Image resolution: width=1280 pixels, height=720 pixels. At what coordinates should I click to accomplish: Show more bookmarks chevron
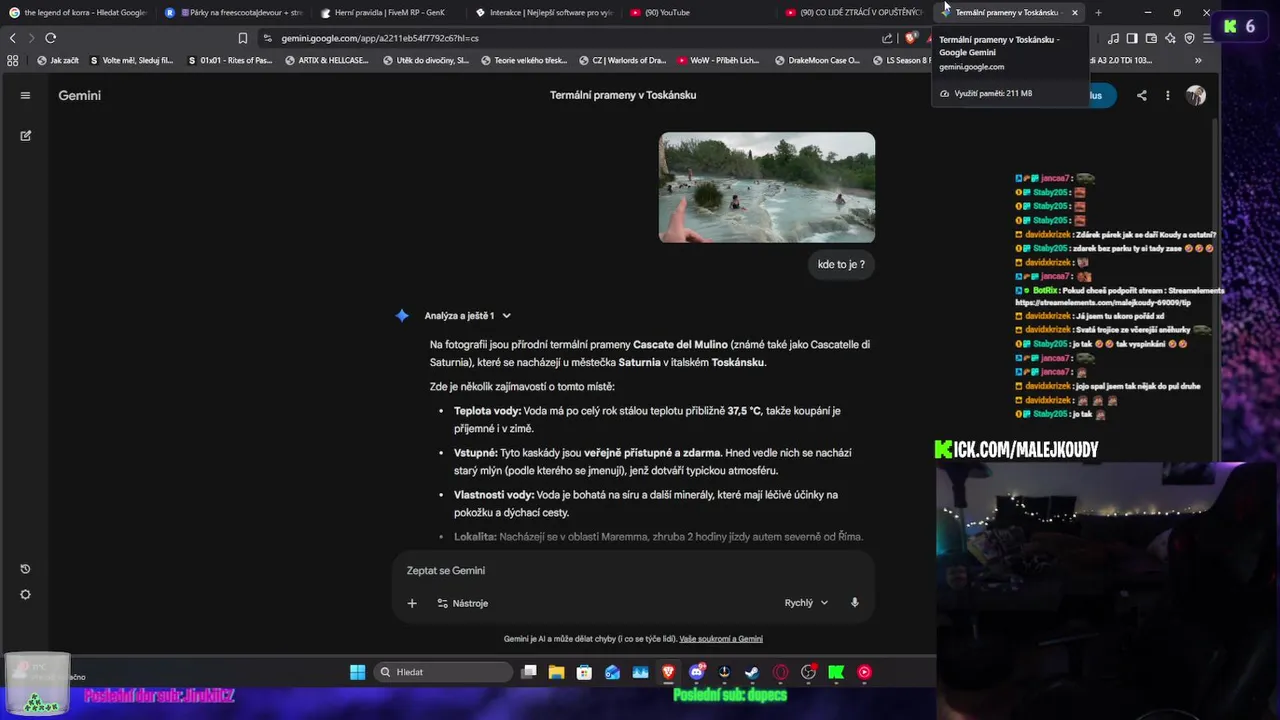pos(1198,60)
